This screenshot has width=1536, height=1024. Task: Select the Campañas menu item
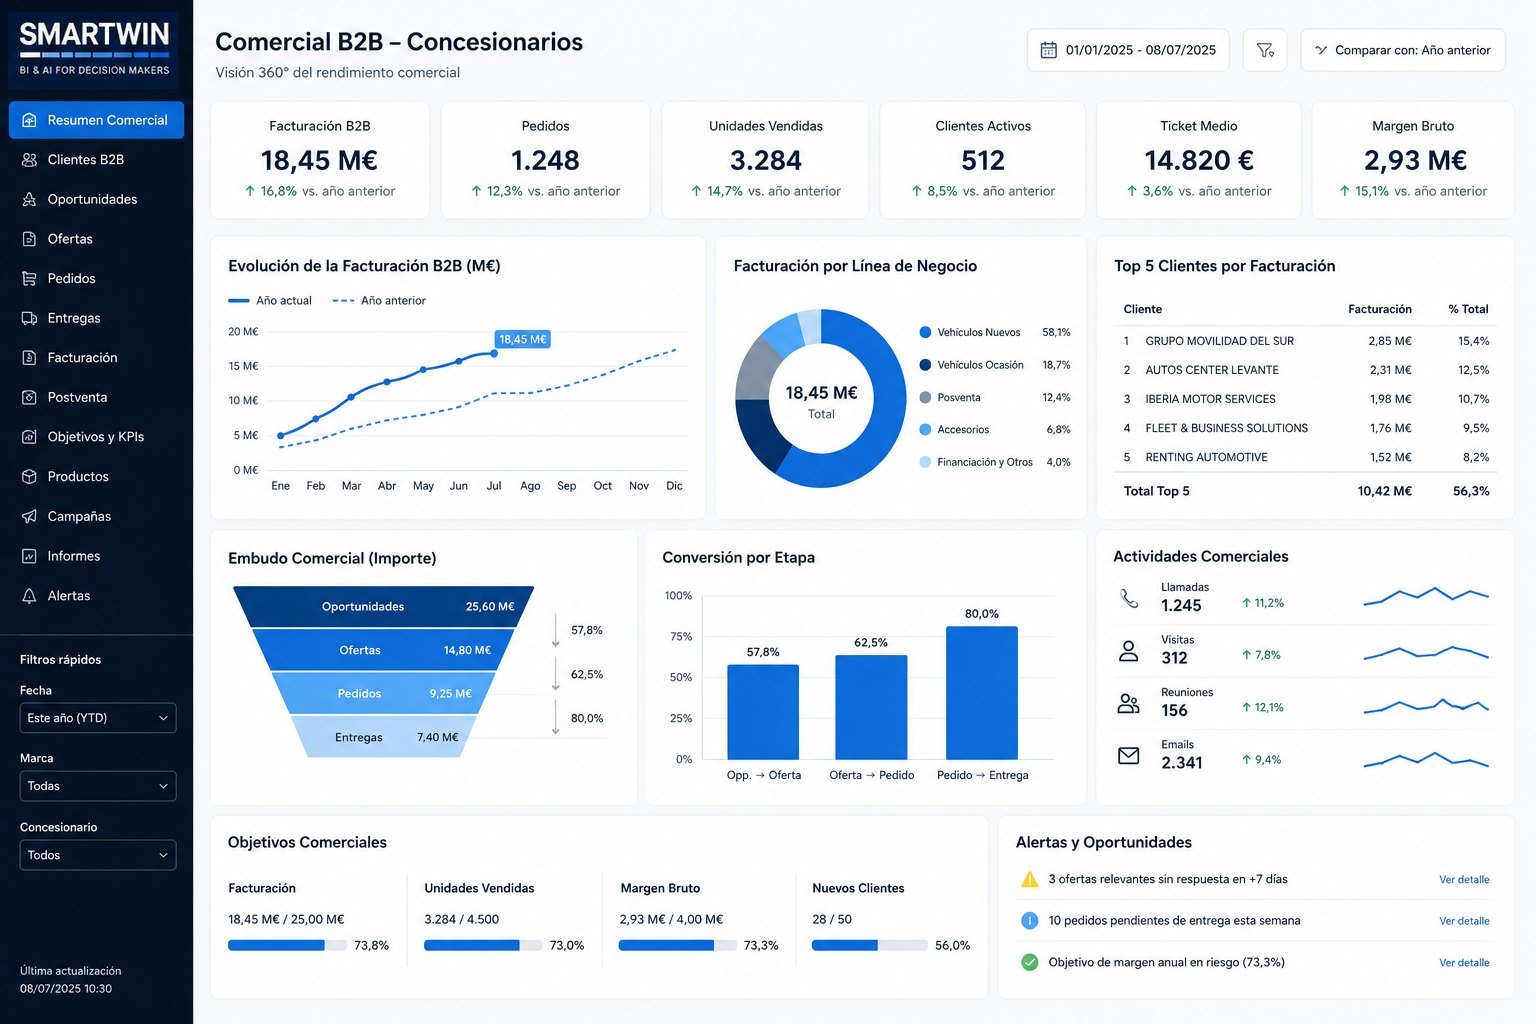pos(96,516)
